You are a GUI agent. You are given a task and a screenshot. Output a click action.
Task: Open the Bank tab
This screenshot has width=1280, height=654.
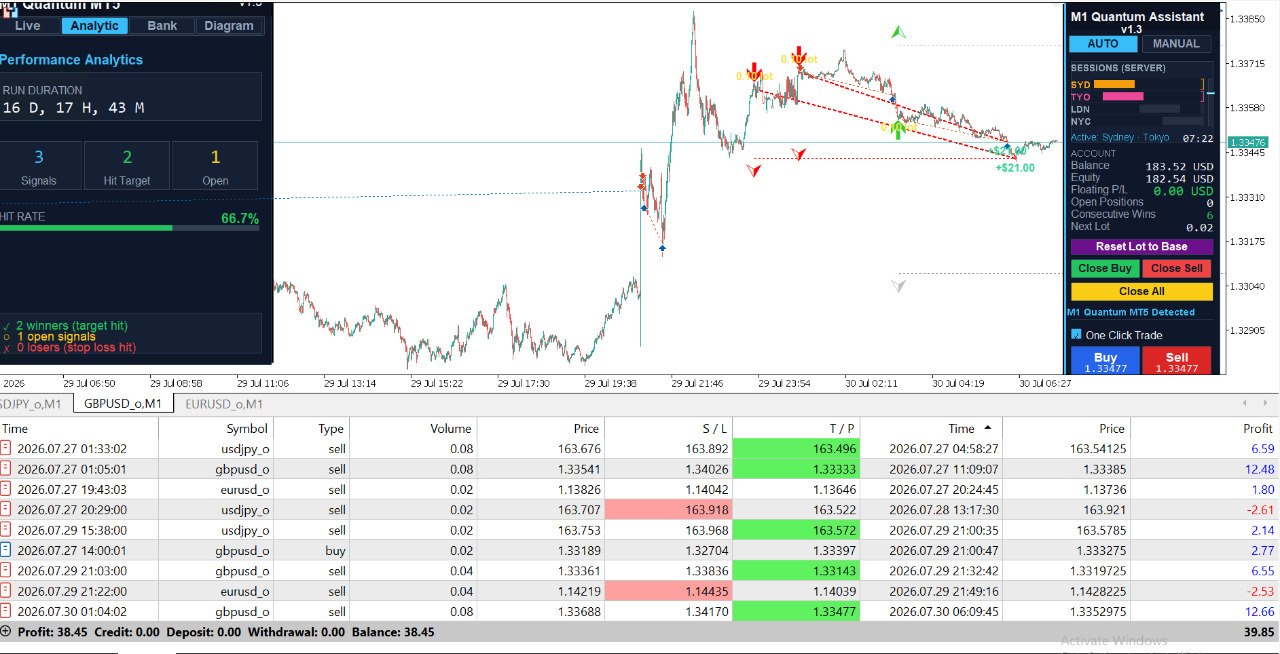point(162,26)
